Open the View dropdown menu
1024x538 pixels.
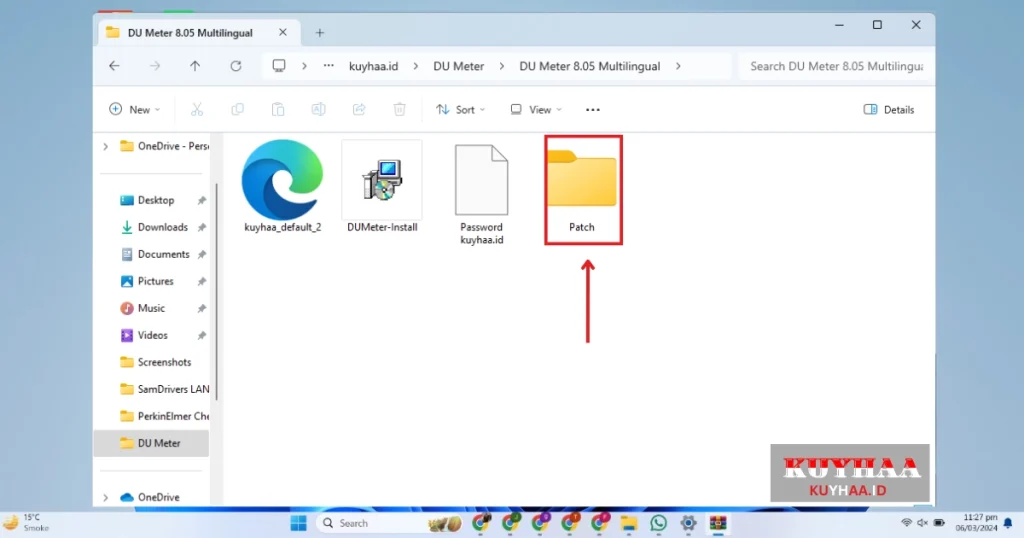click(536, 110)
